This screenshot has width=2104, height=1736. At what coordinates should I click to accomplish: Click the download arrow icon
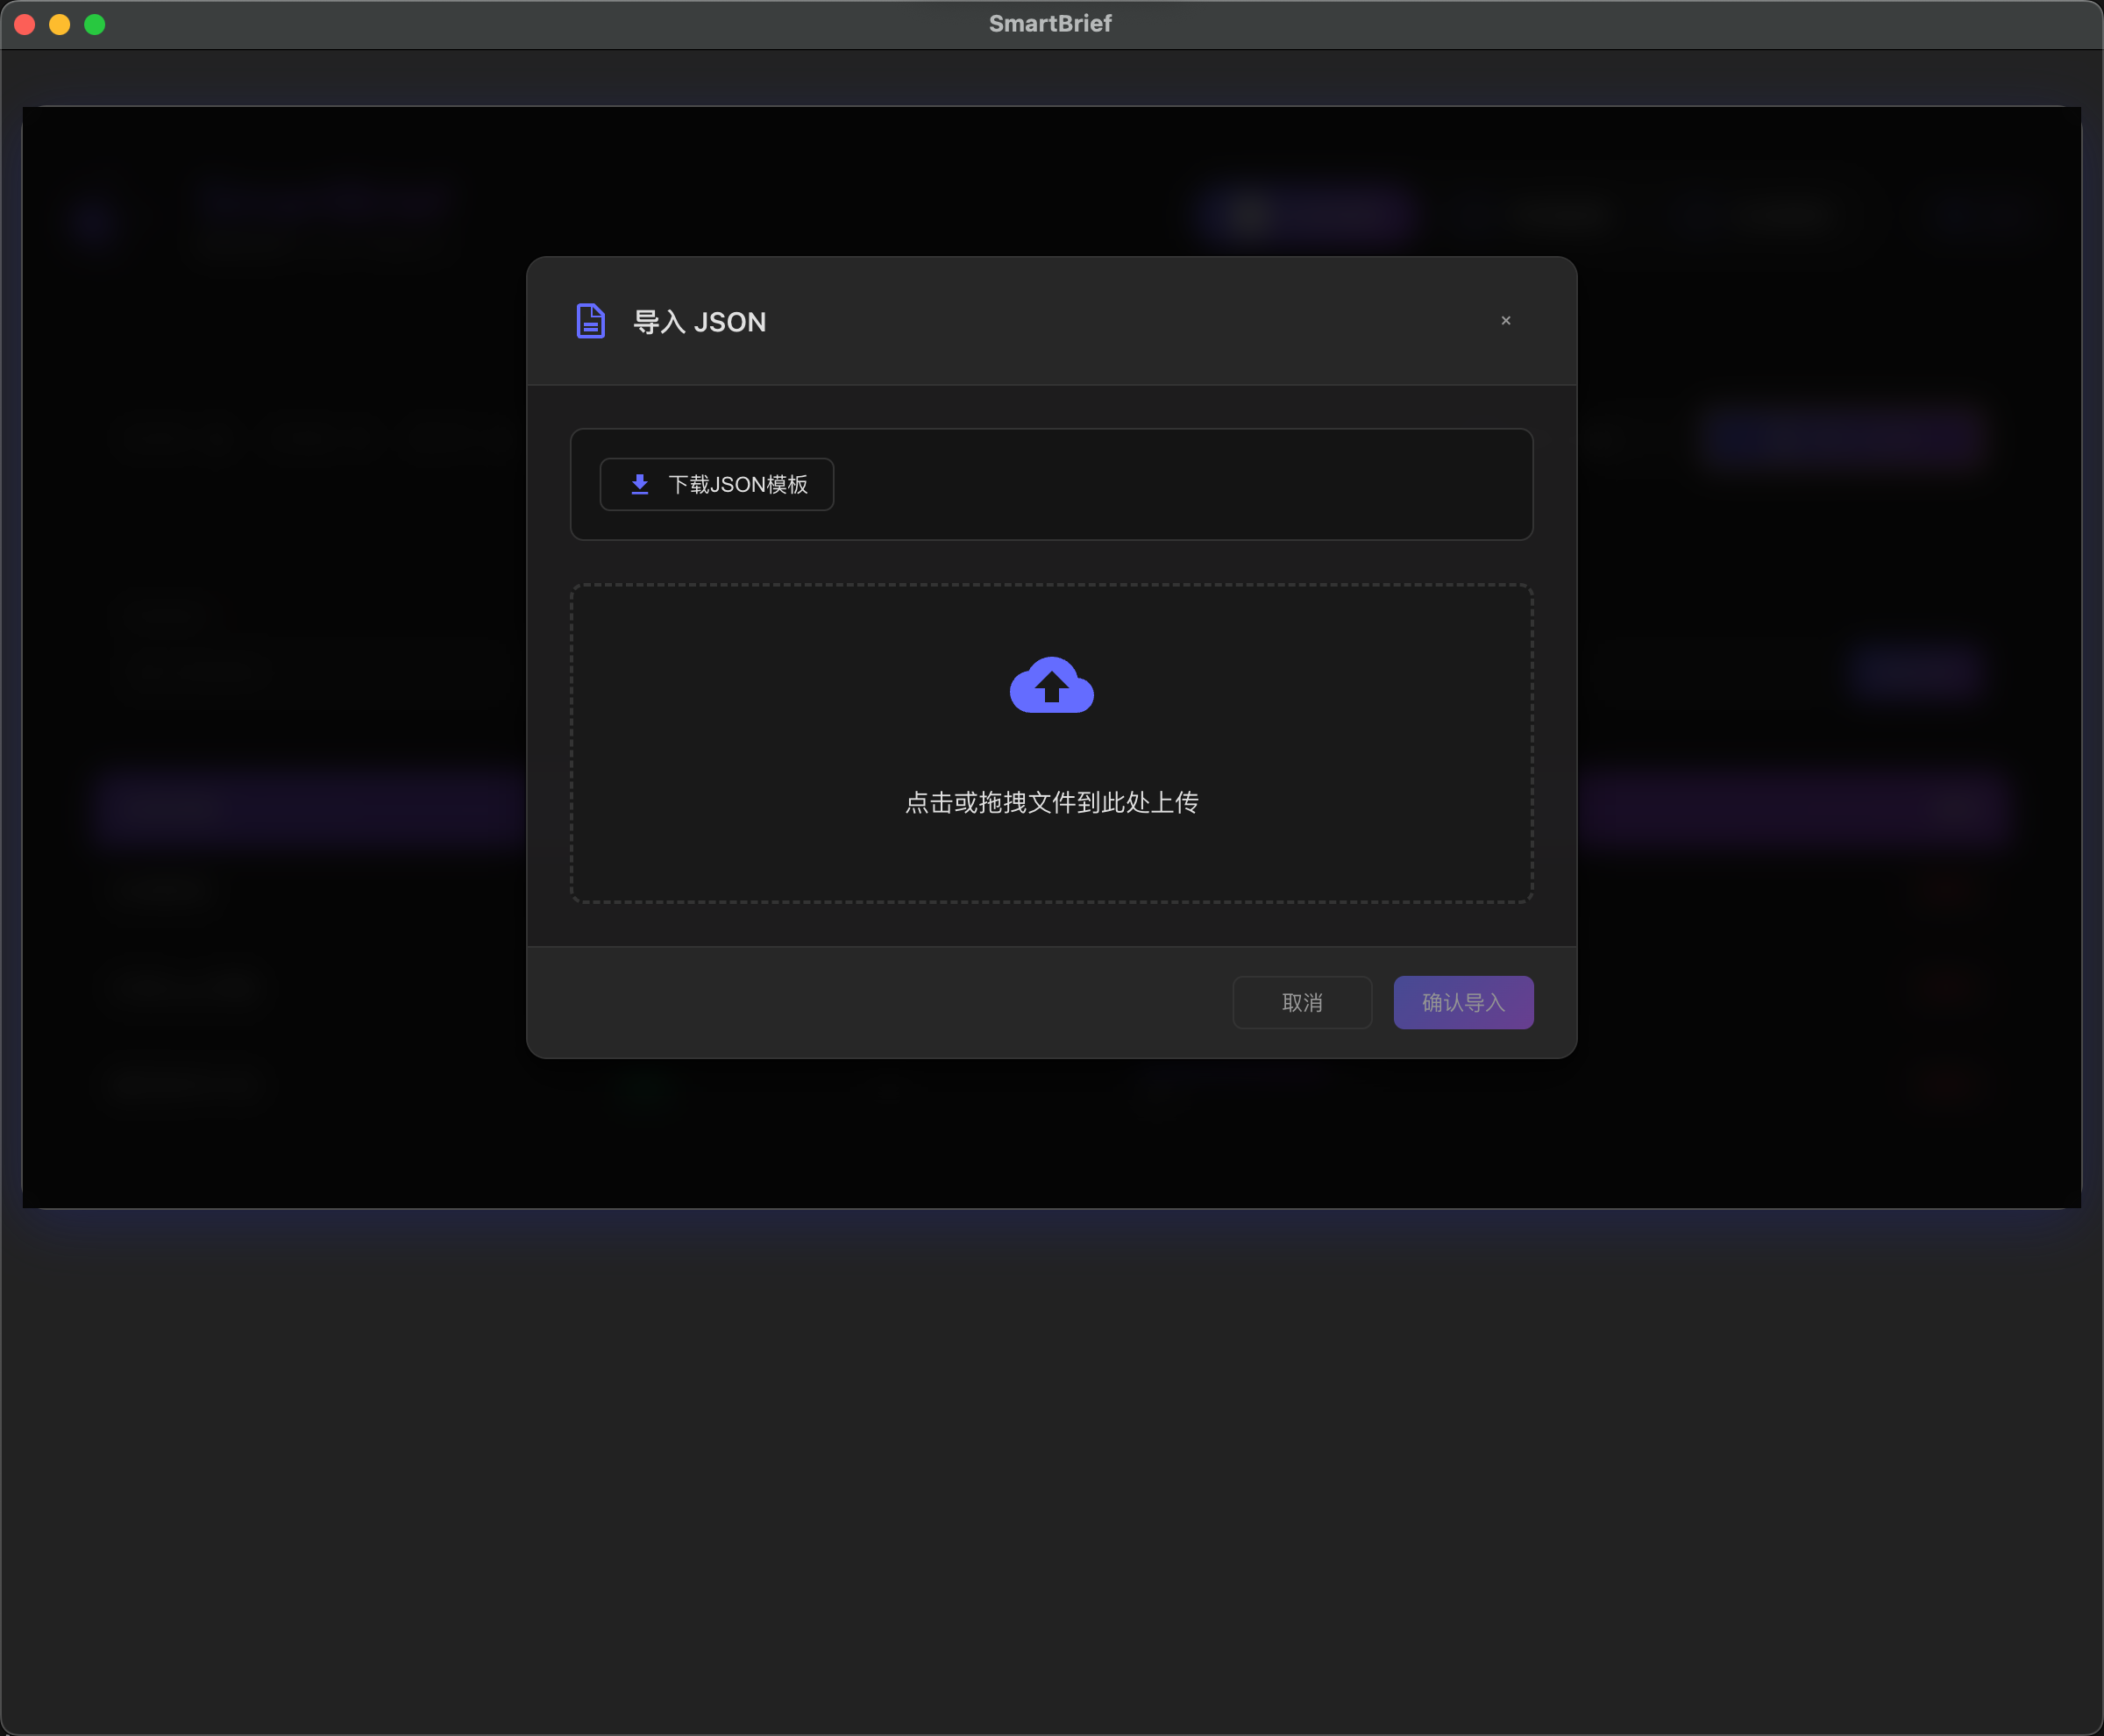click(640, 485)
